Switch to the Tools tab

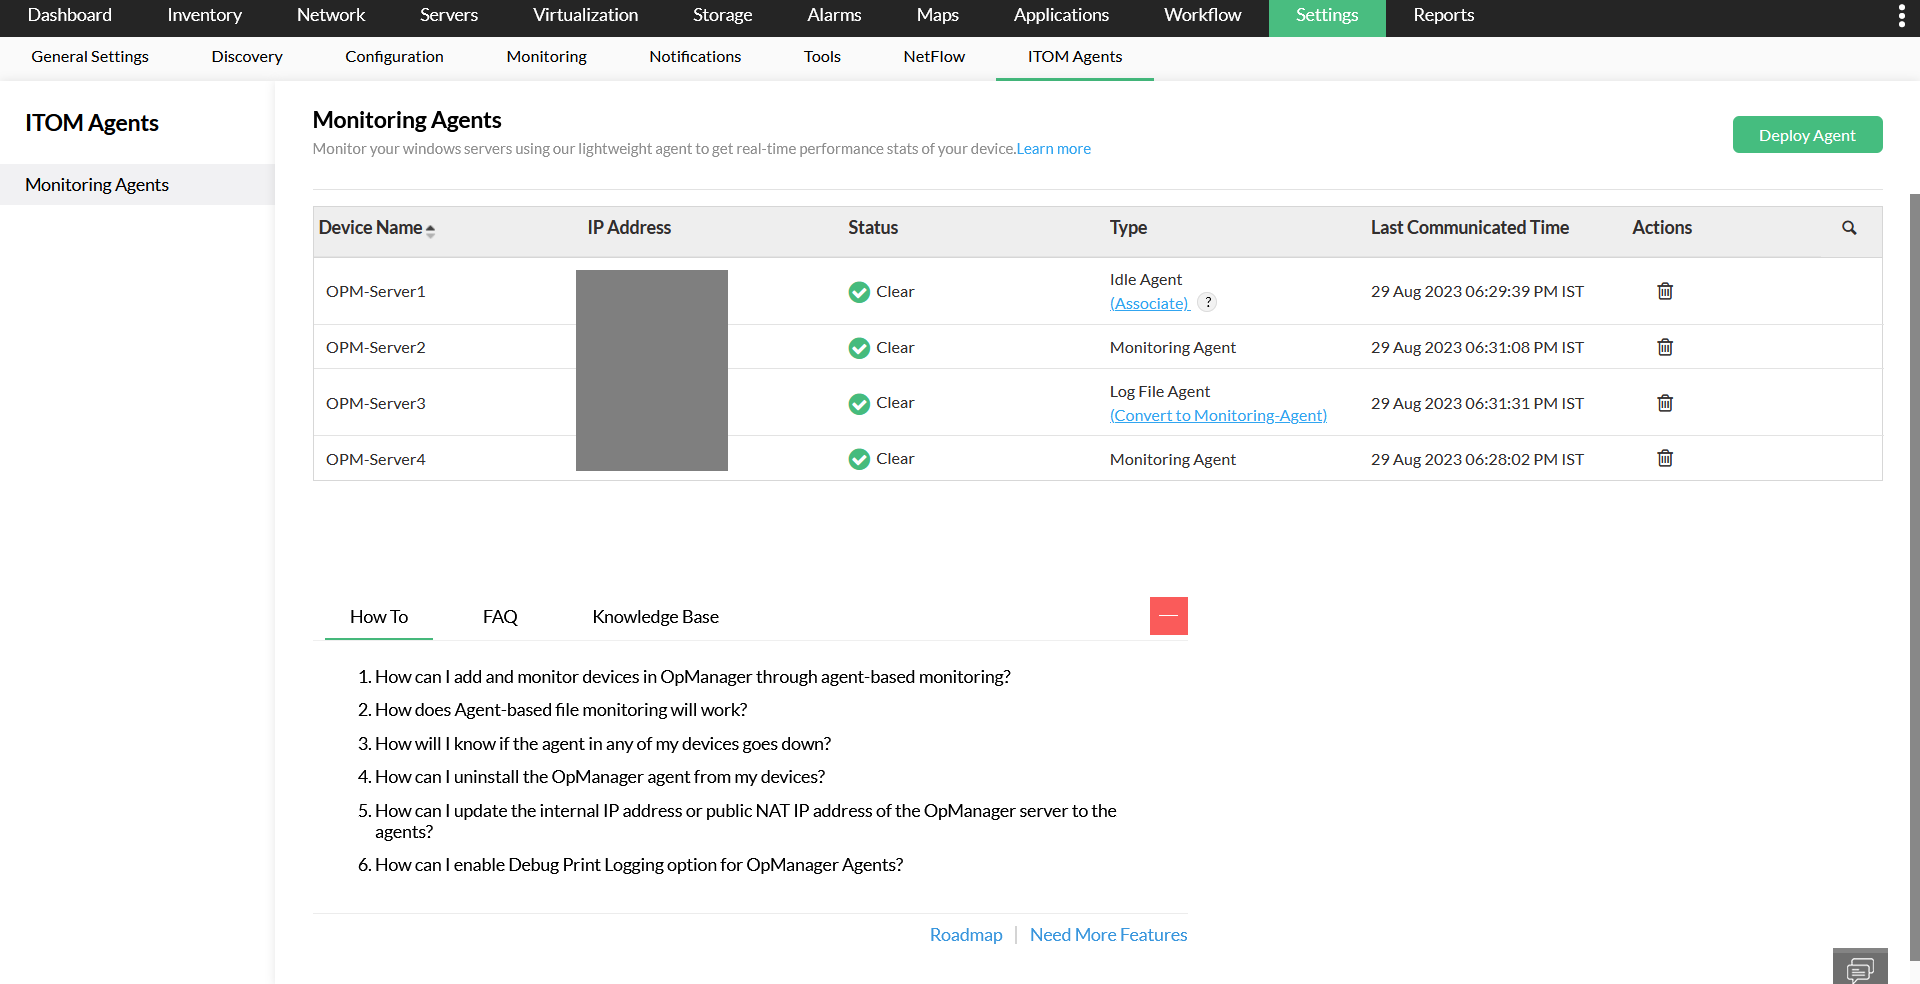823,57
